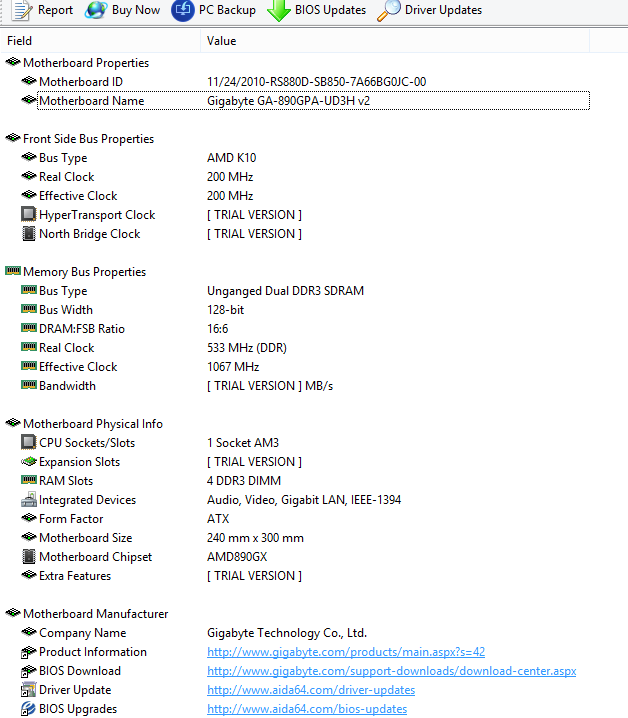The height and width of the screenshot is (718, 628).
Task: Select the 1067 MHz value
Action: 233,367
